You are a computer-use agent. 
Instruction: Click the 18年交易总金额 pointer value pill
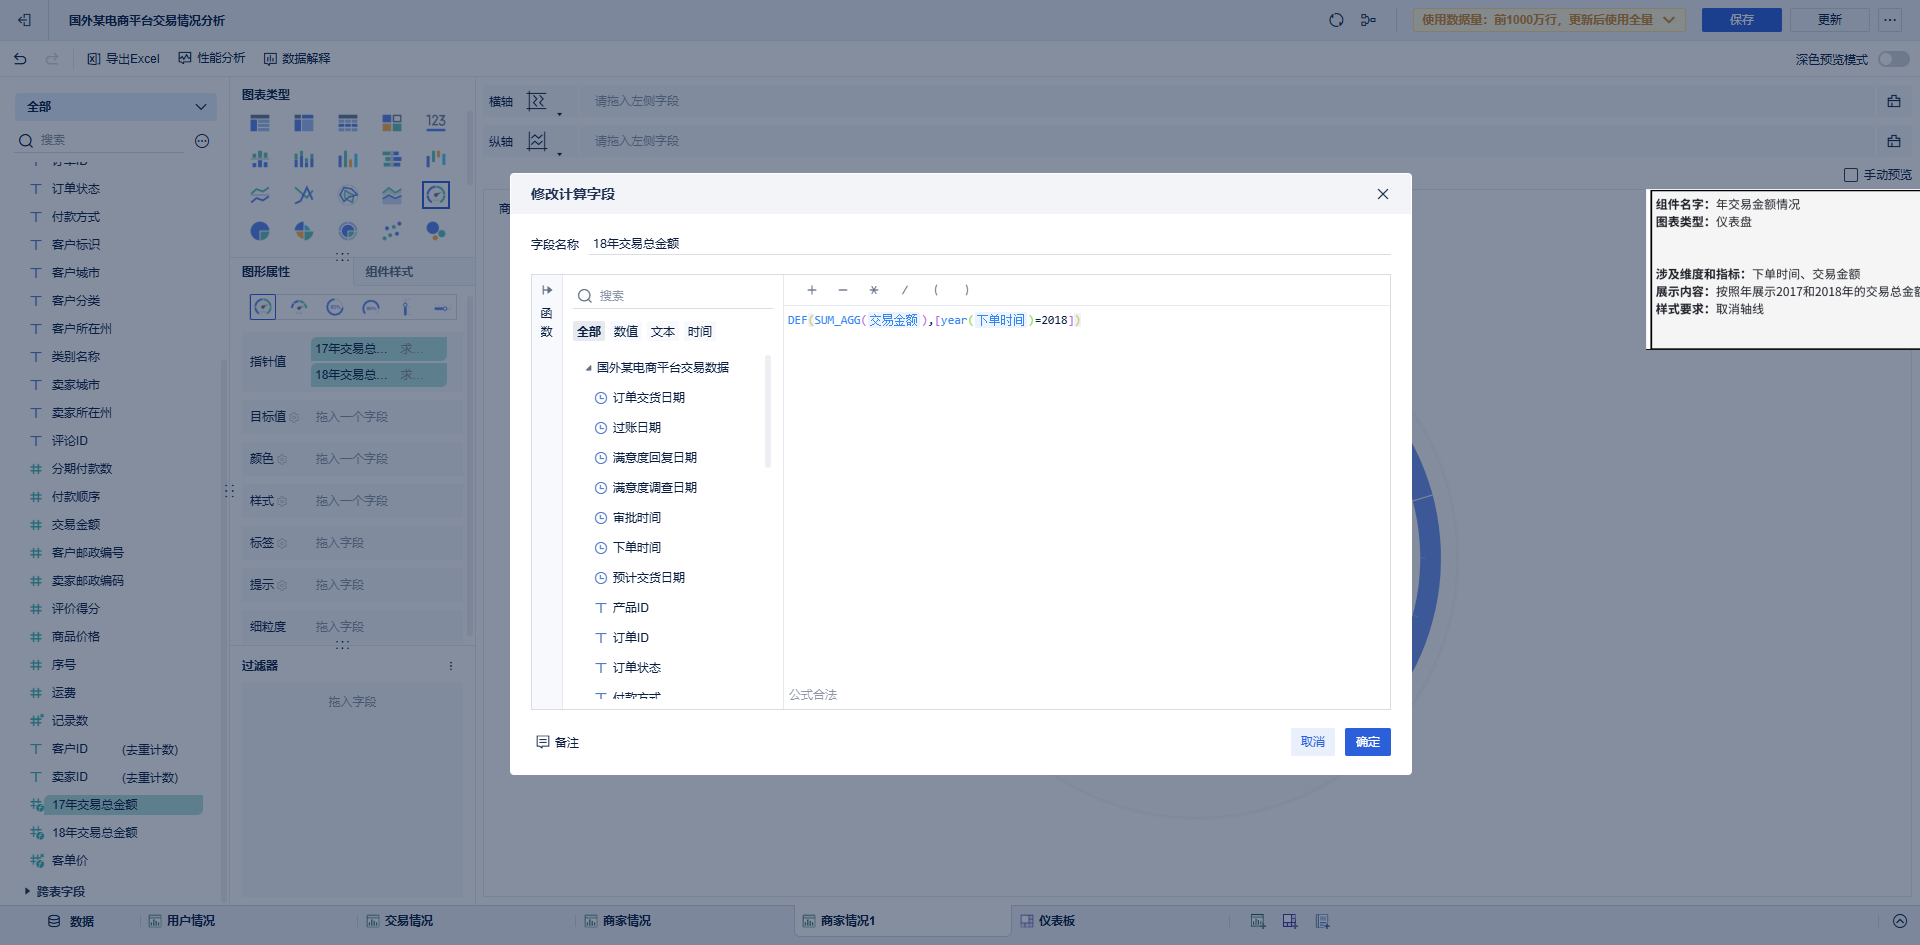[379, 375]
